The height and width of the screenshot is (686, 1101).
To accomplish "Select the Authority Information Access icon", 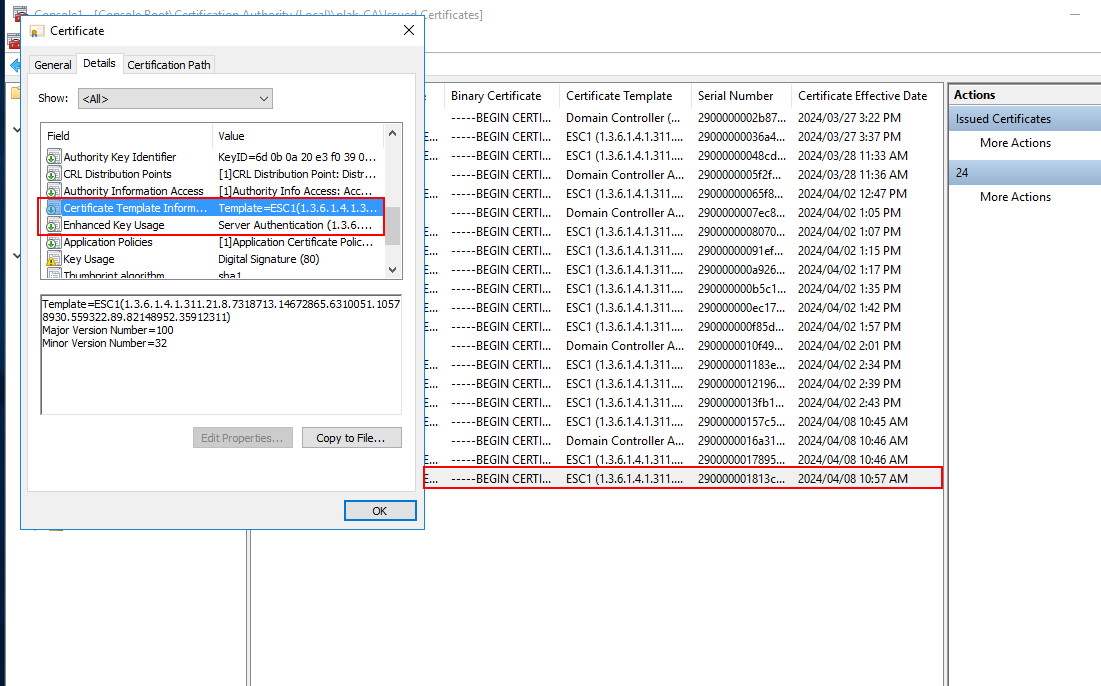I will tap(54, 191).
